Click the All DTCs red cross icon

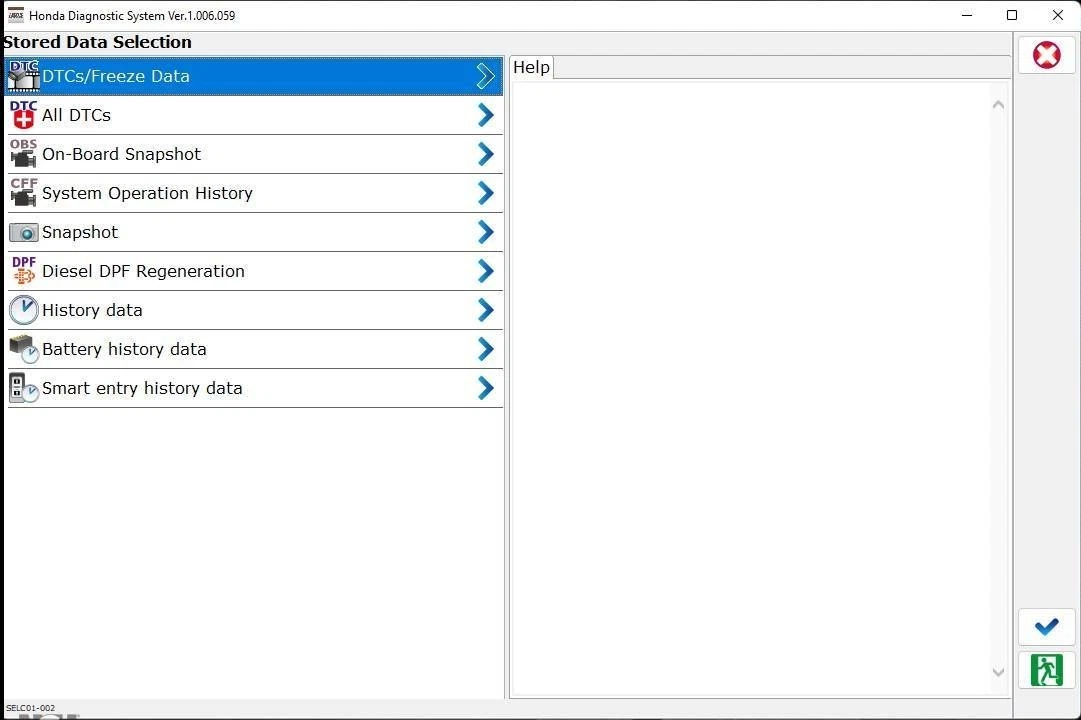coord(23,115)
